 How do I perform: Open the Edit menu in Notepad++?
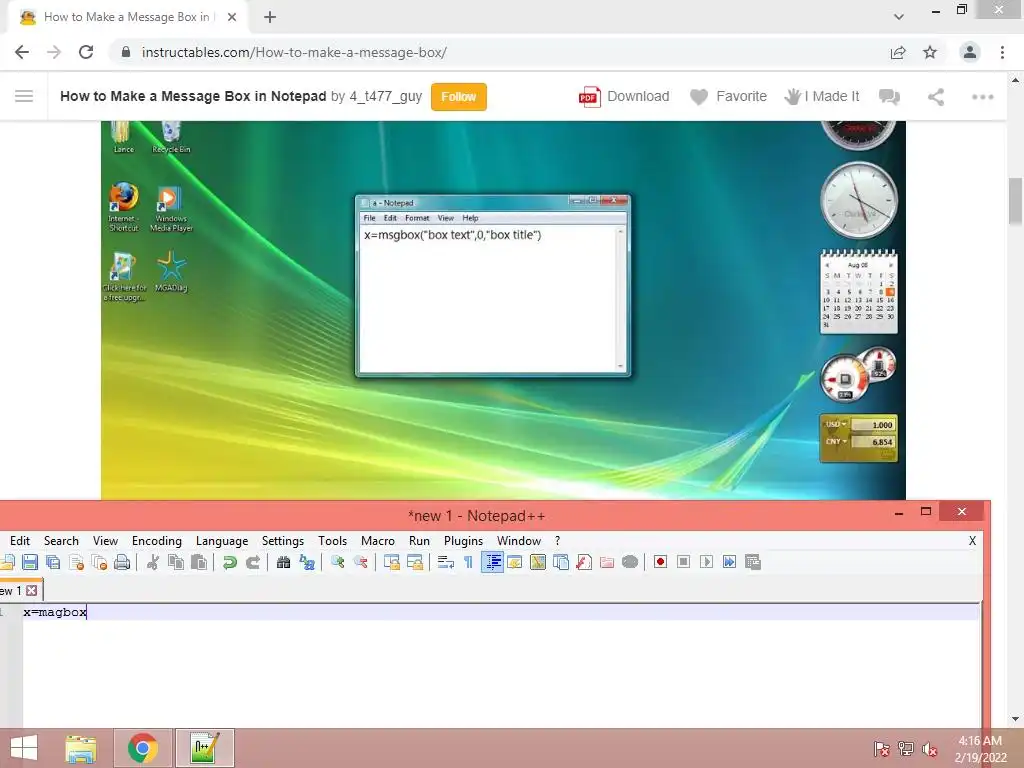coord(20,541)
